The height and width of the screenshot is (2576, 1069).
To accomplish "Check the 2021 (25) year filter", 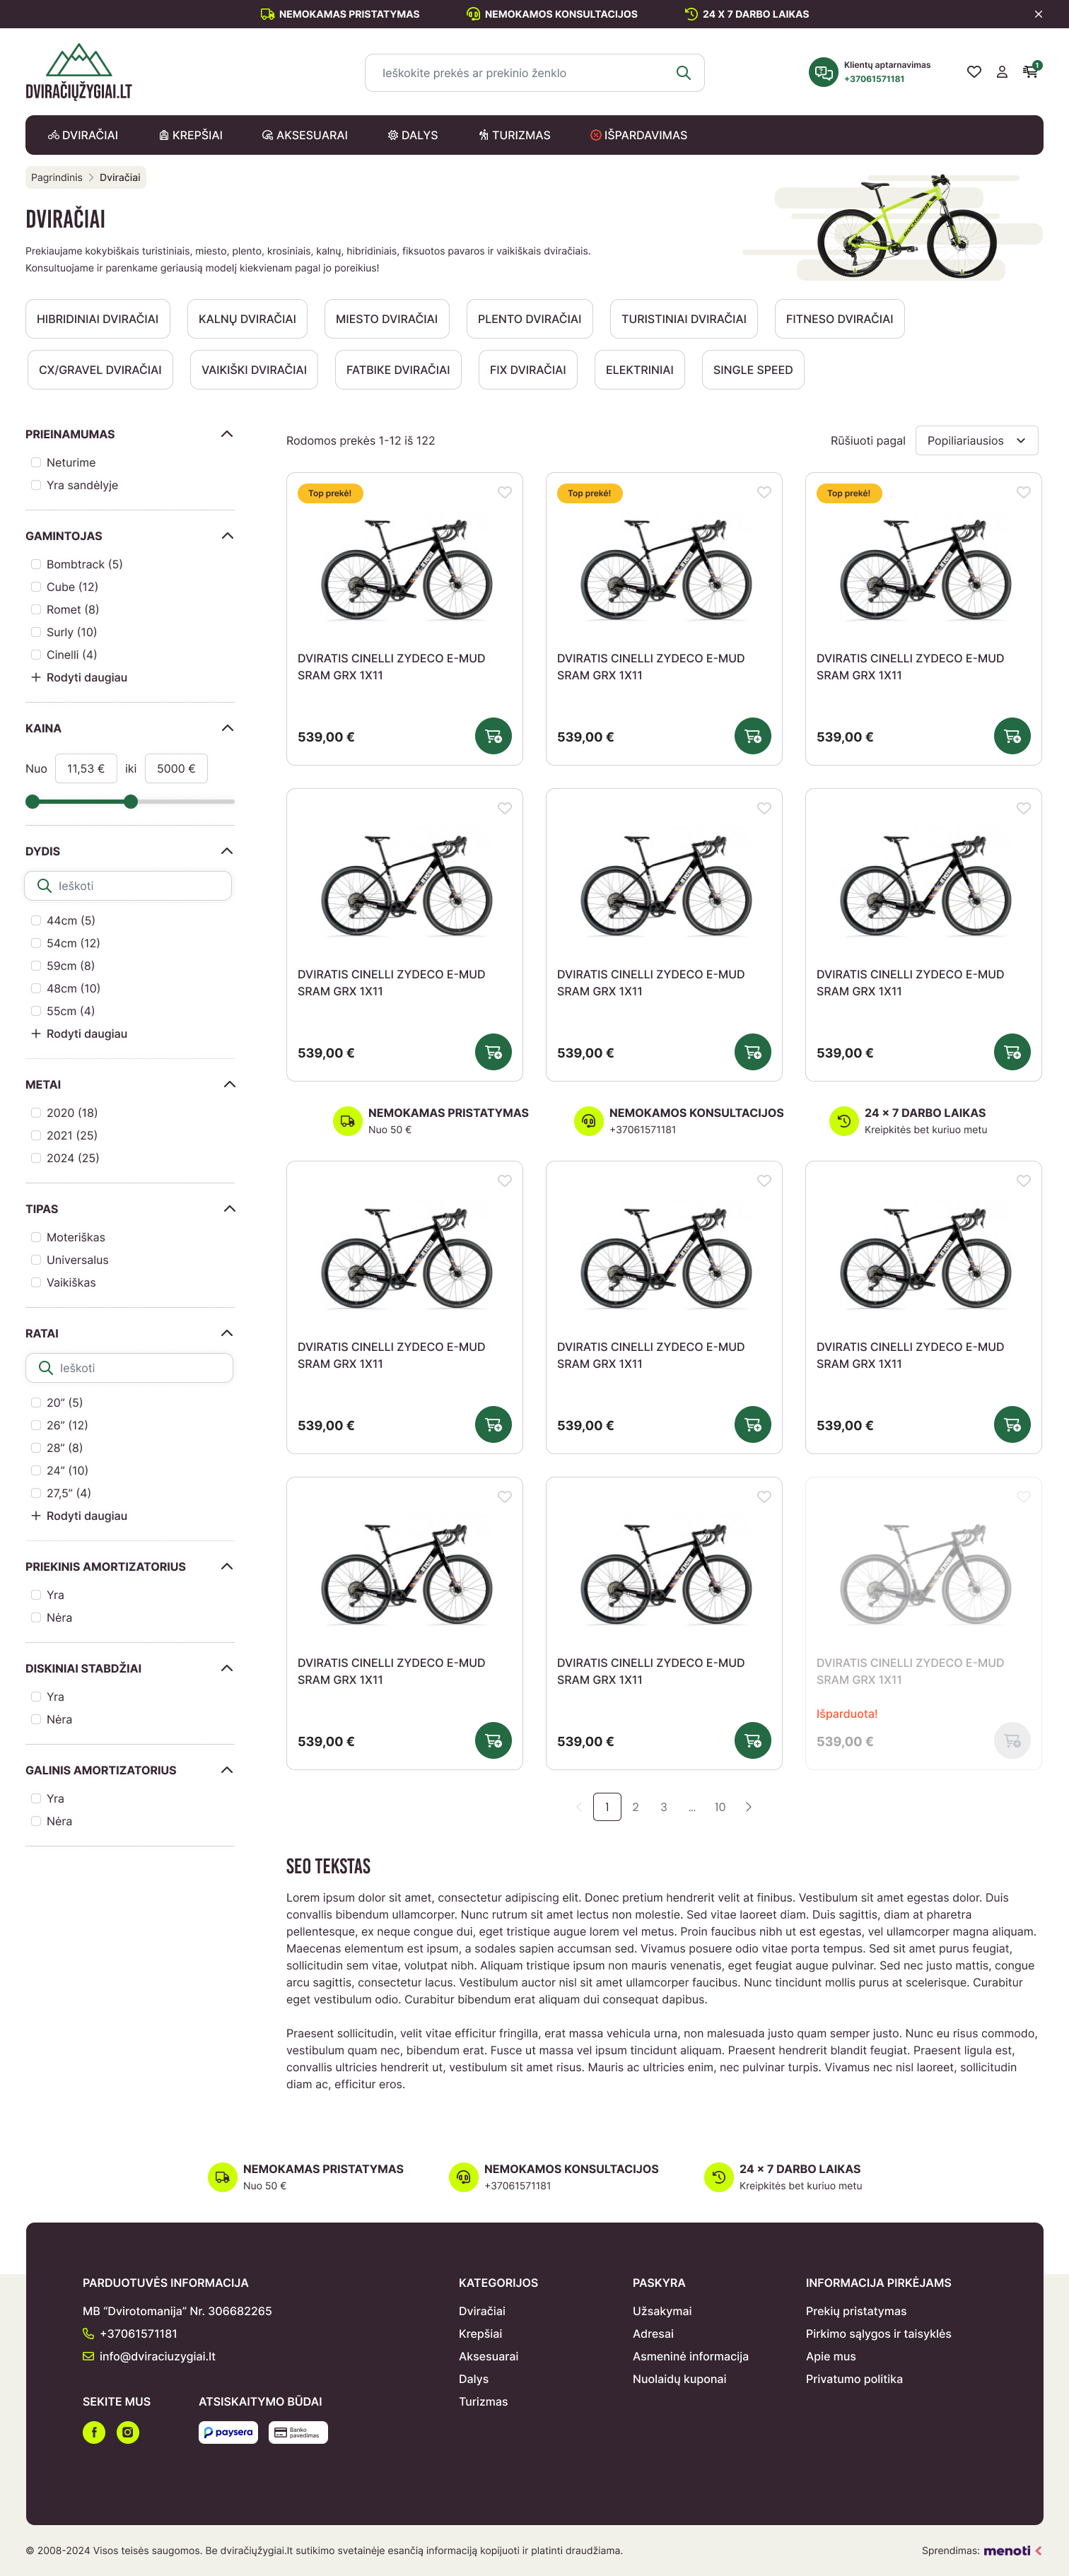I will coord(36,1135).
